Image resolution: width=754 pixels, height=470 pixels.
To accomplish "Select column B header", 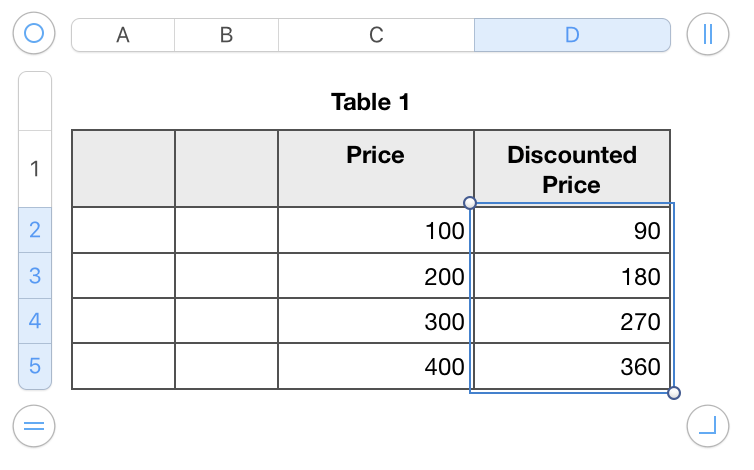I will (226, 35).
